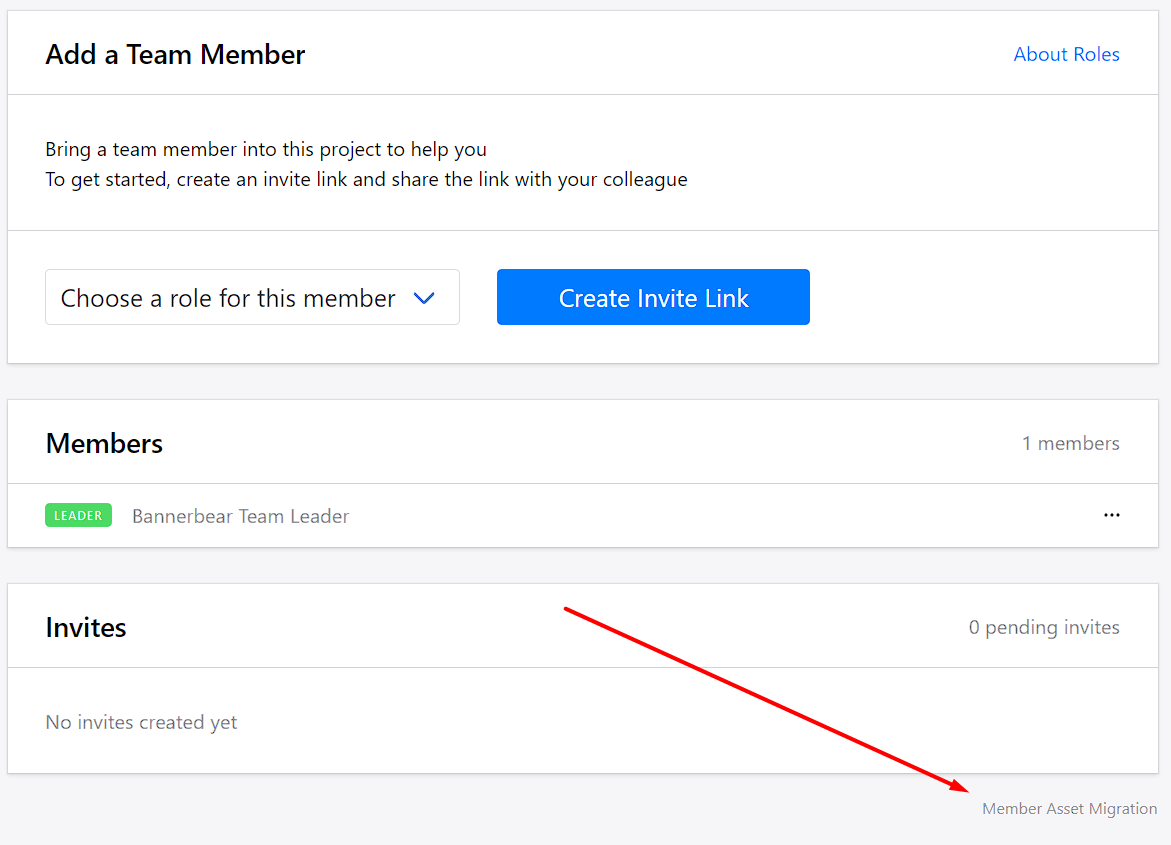
Task: Open the About Roles link
Action: [1066, 55]
